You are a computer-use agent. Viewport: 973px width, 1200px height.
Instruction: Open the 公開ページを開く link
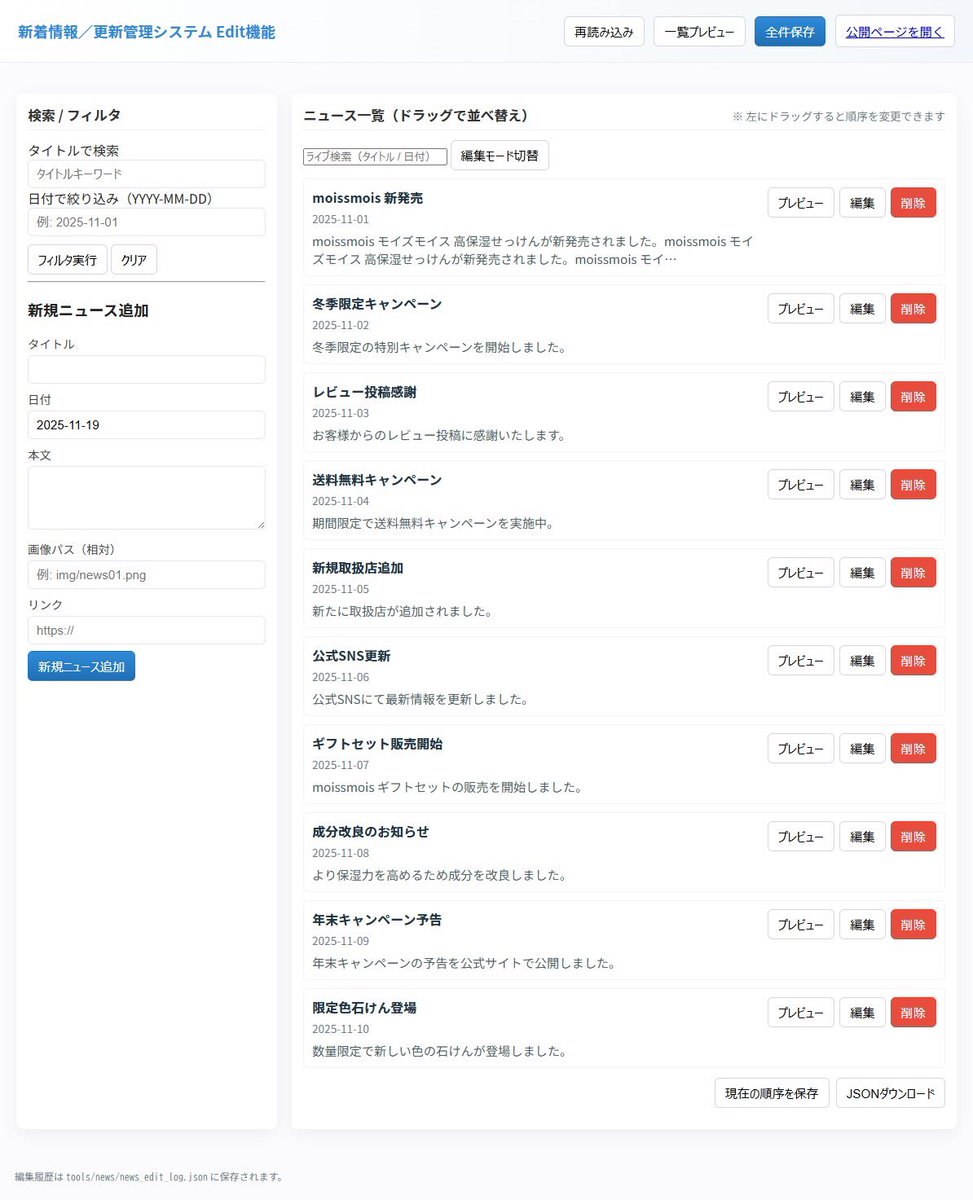click(894, 31)
